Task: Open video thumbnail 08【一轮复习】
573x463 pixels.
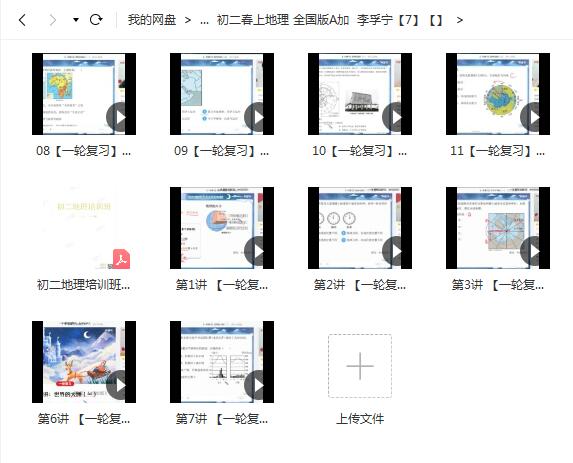Action: 84,94
